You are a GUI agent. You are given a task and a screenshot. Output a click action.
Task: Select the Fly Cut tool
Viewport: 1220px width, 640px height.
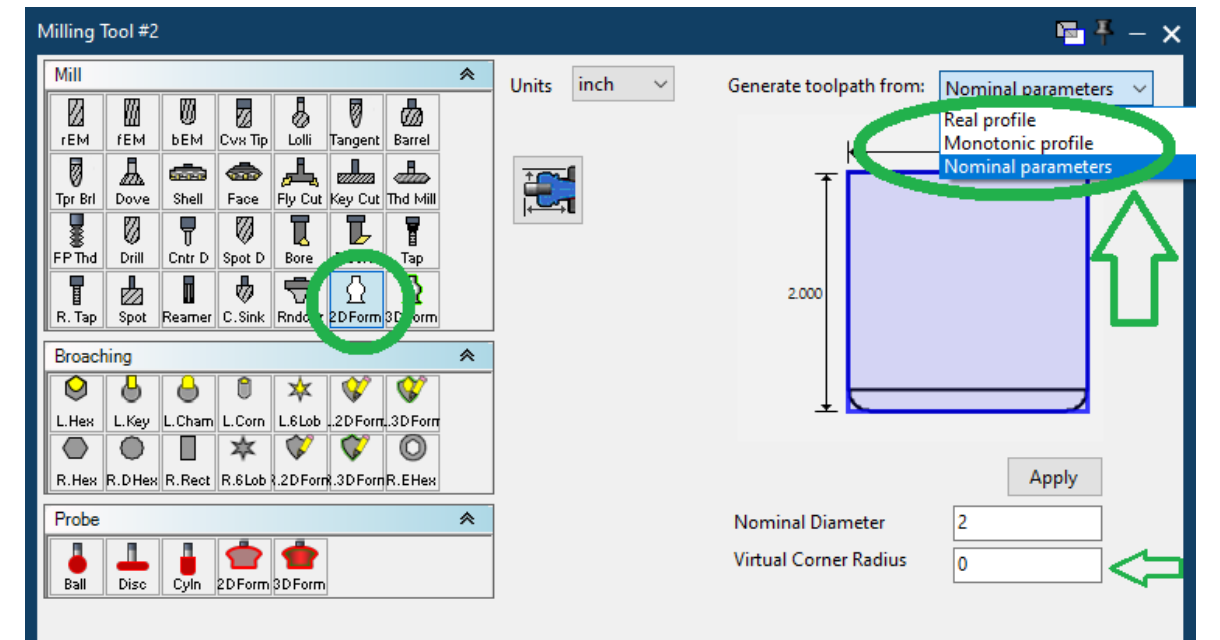coord(300,181)
